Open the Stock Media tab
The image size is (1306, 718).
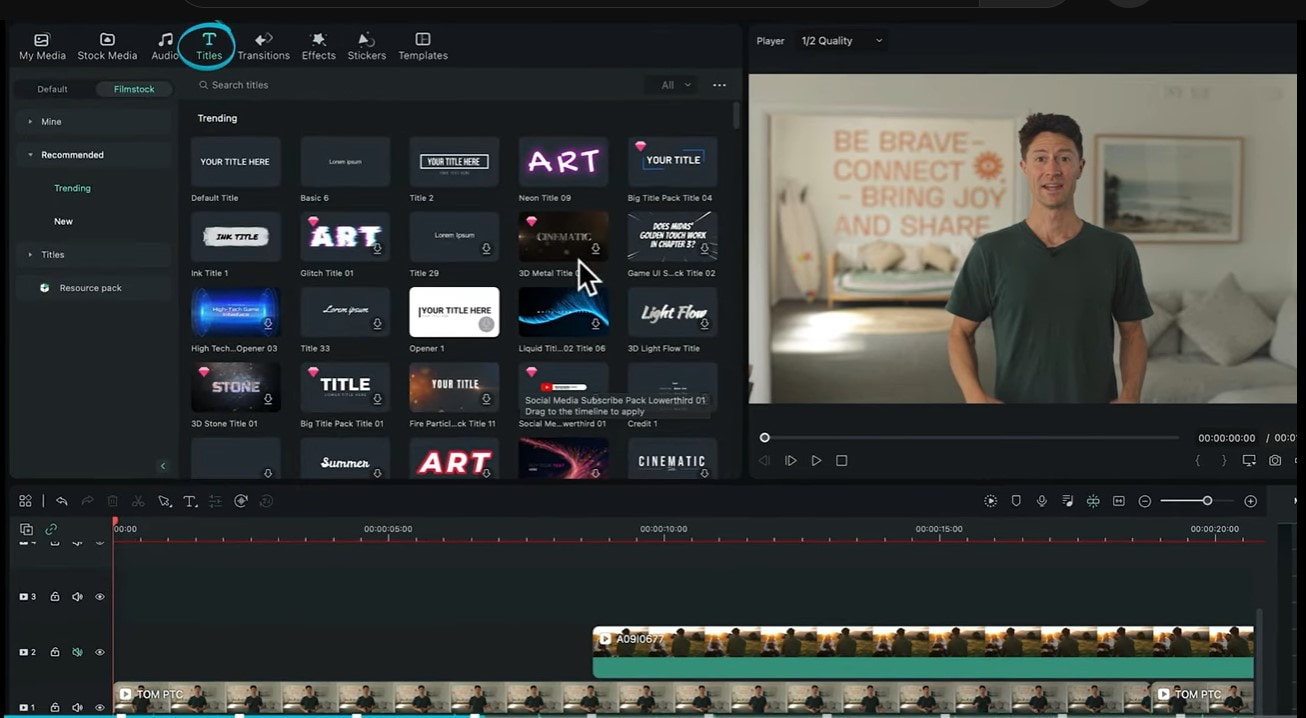pos(107,47)
